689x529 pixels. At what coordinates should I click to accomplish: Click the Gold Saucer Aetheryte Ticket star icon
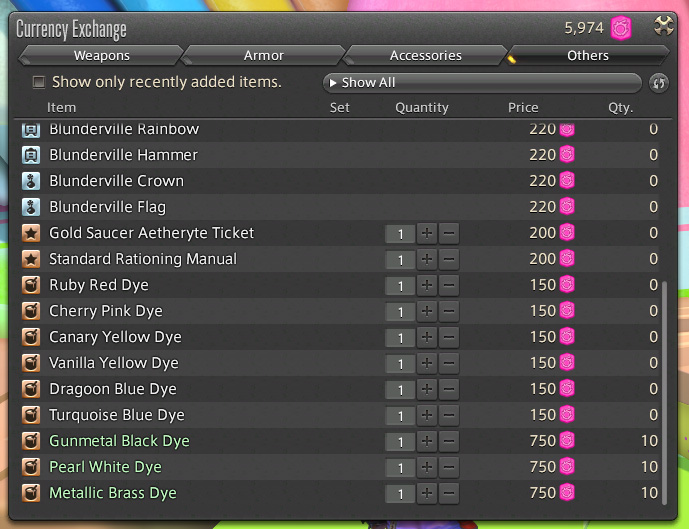(31, 233)
